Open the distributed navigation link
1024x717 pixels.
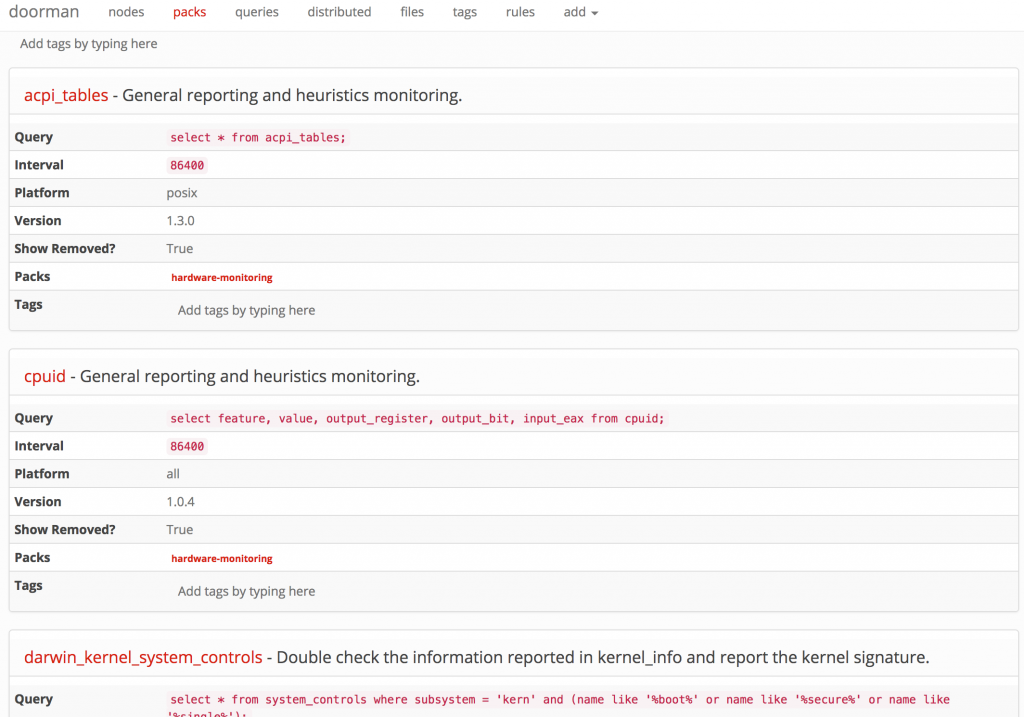(x=339, y=12)
